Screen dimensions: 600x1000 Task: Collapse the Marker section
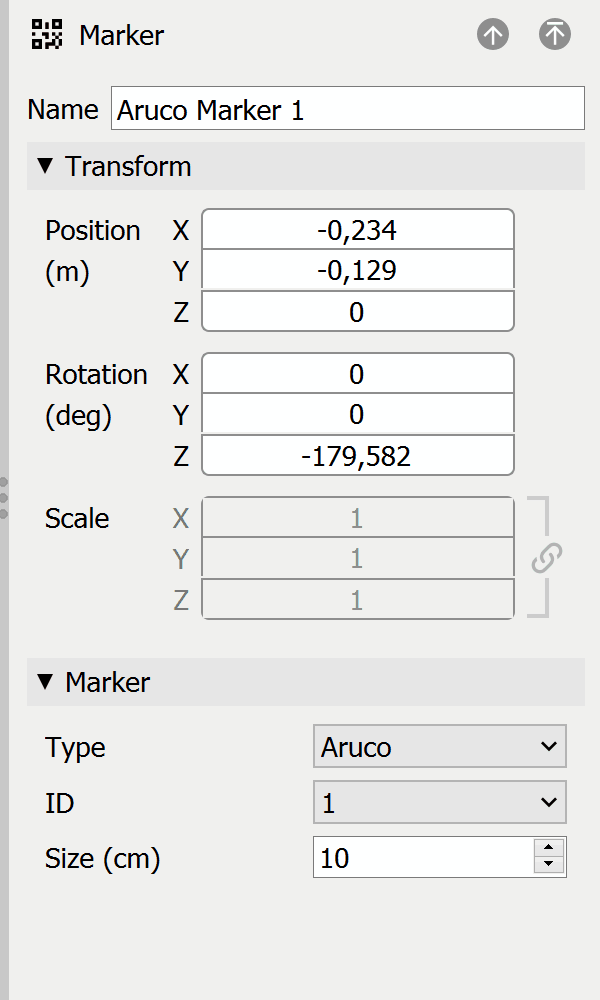pos(44,682)
